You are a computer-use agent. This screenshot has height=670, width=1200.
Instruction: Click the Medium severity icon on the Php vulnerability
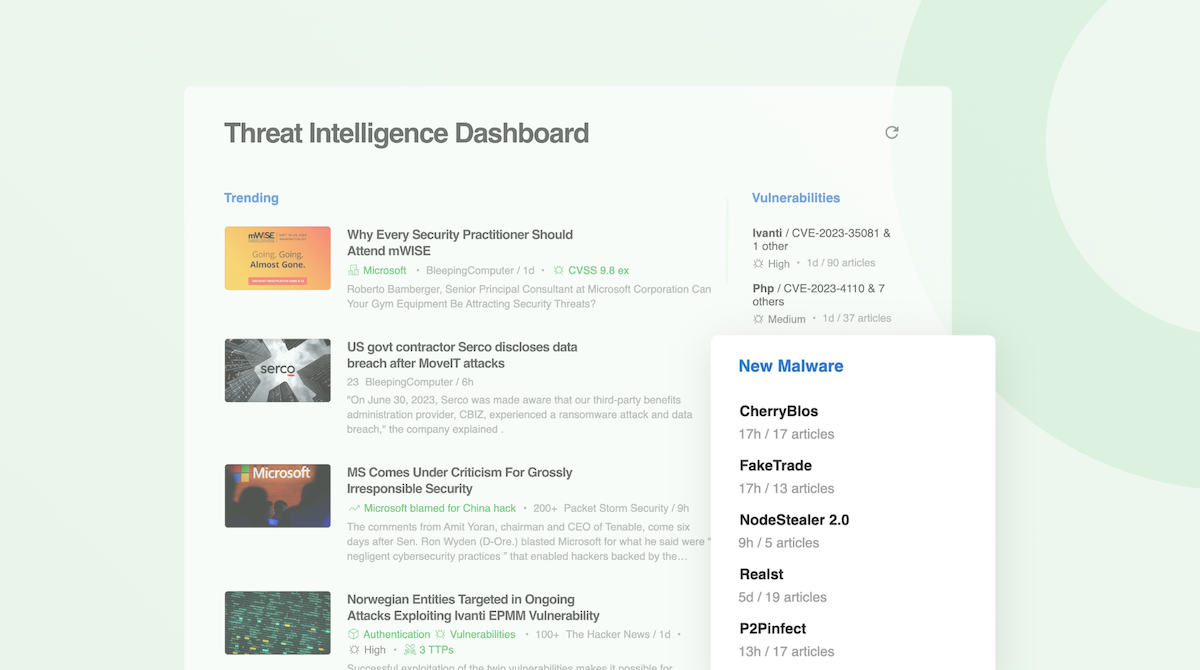click(x=757, y=318)
